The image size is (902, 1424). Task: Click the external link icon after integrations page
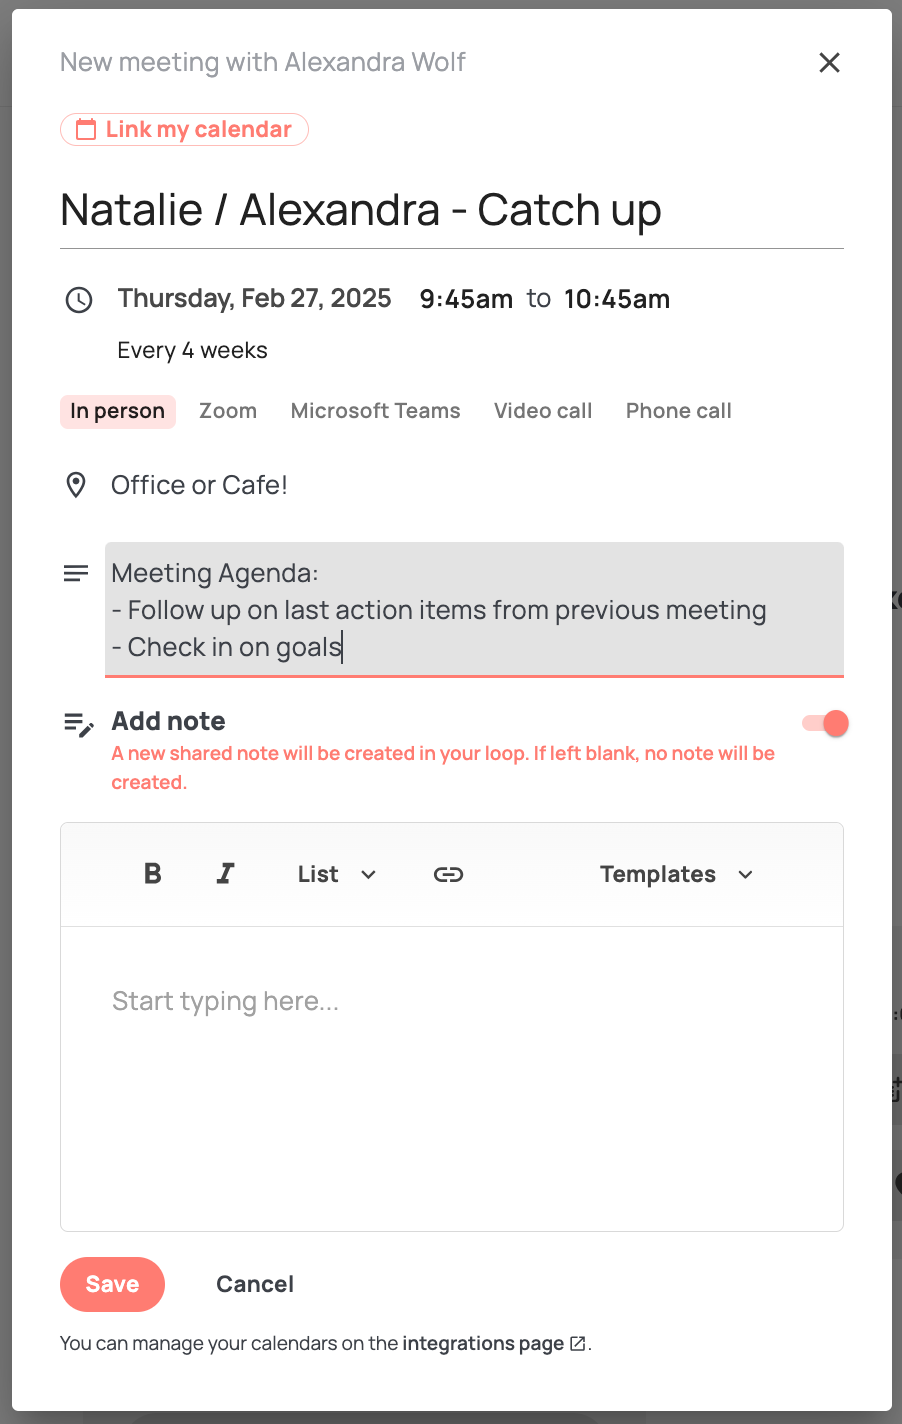(x=578, y=1344)
